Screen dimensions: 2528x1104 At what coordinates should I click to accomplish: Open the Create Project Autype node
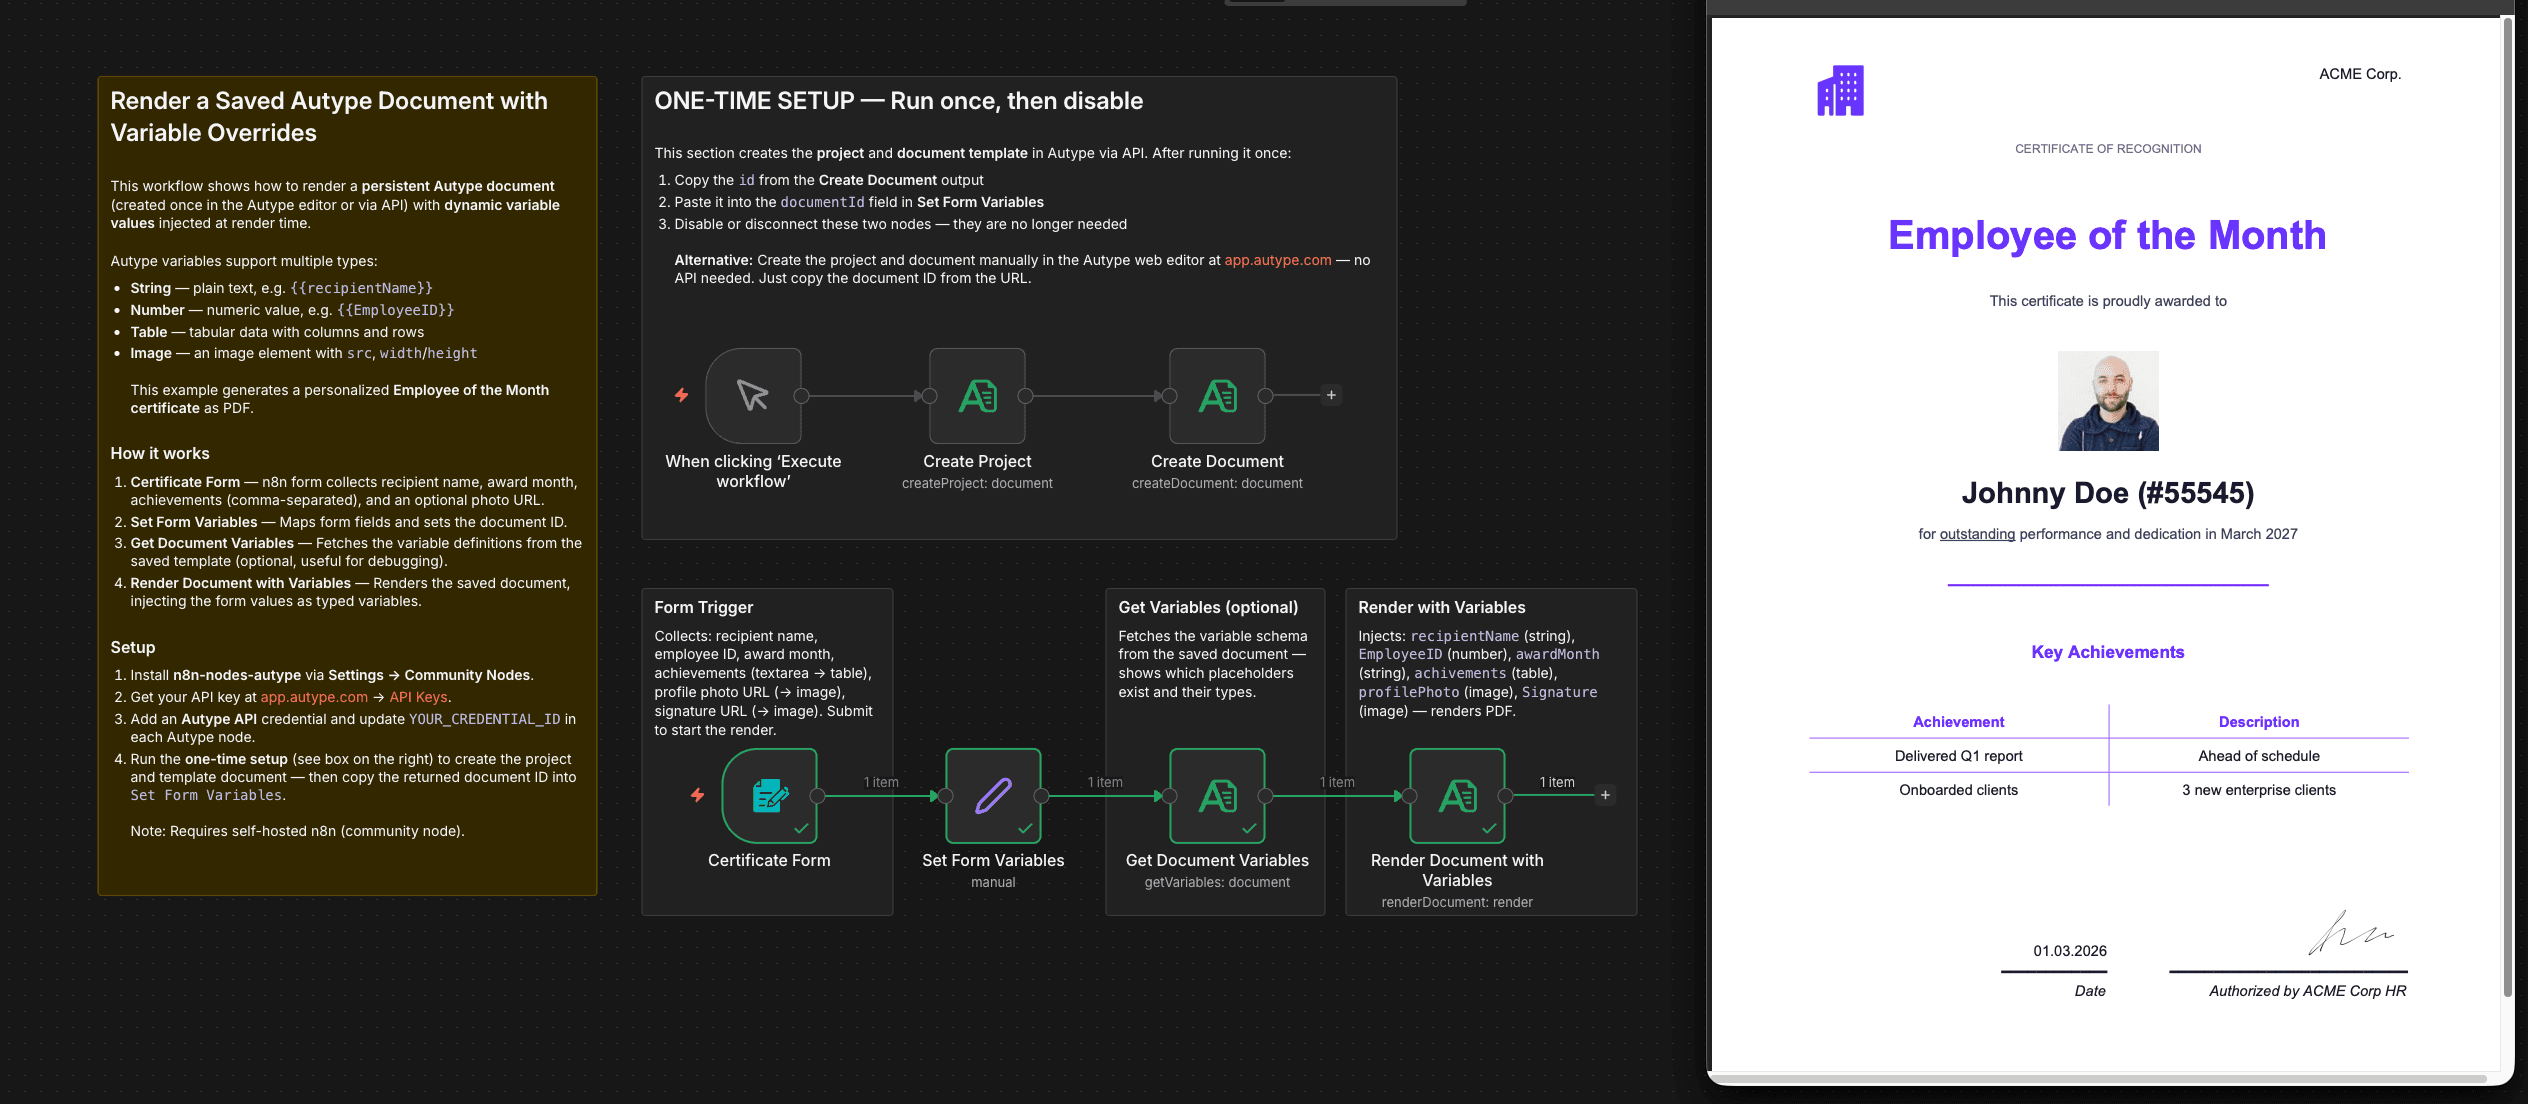click(x=977, y=395)
